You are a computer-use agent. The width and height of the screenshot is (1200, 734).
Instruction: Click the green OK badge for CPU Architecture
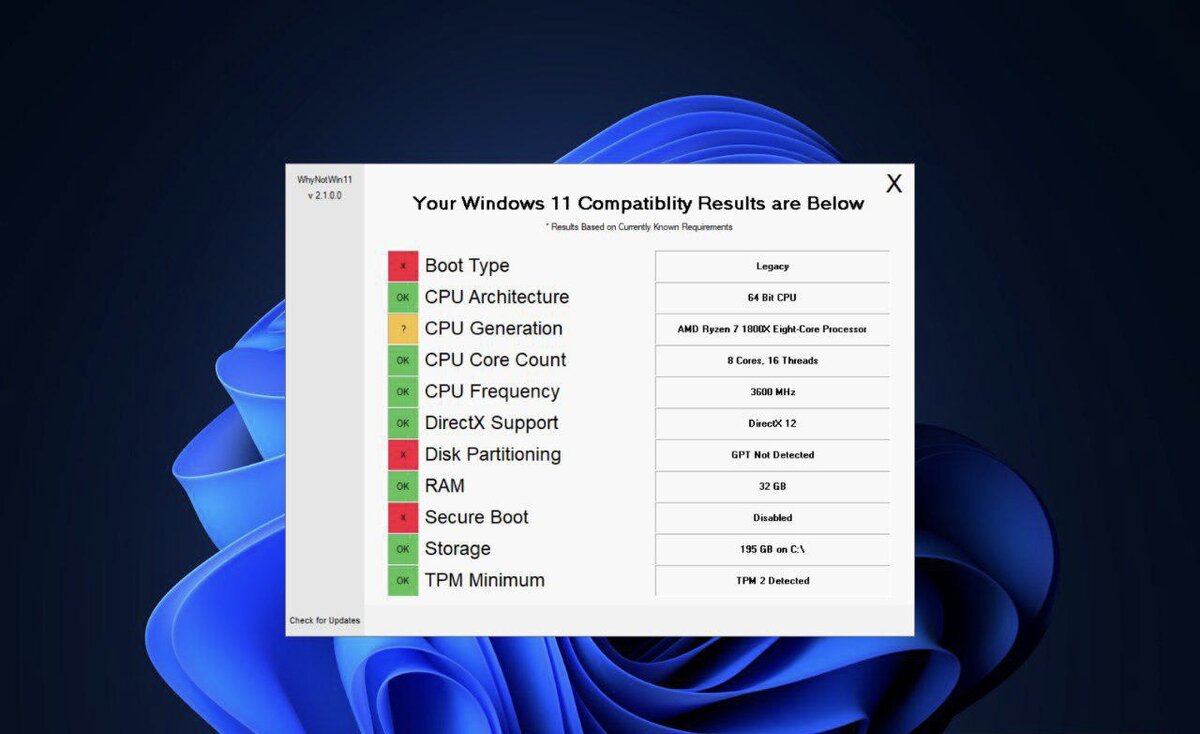click(403, 297)
